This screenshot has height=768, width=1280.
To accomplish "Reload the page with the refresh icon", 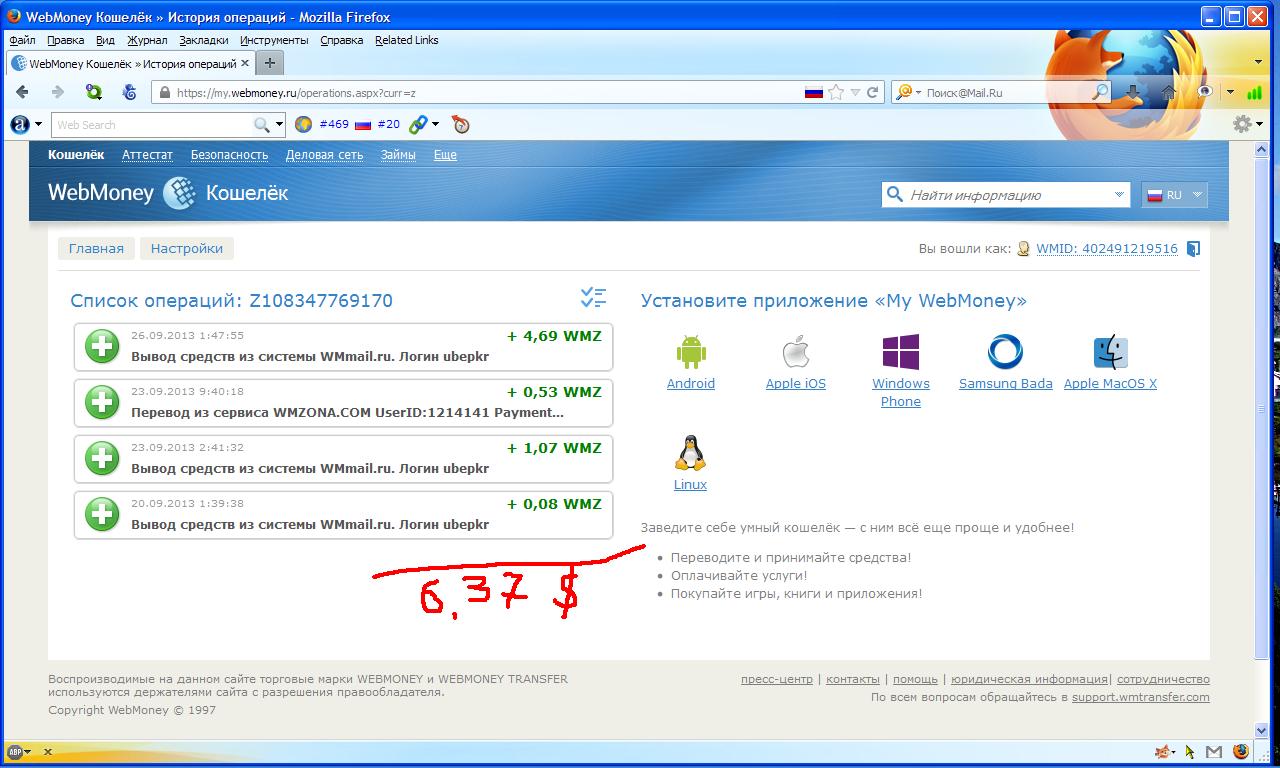I will pyautogui.click(x=872, y=92).
